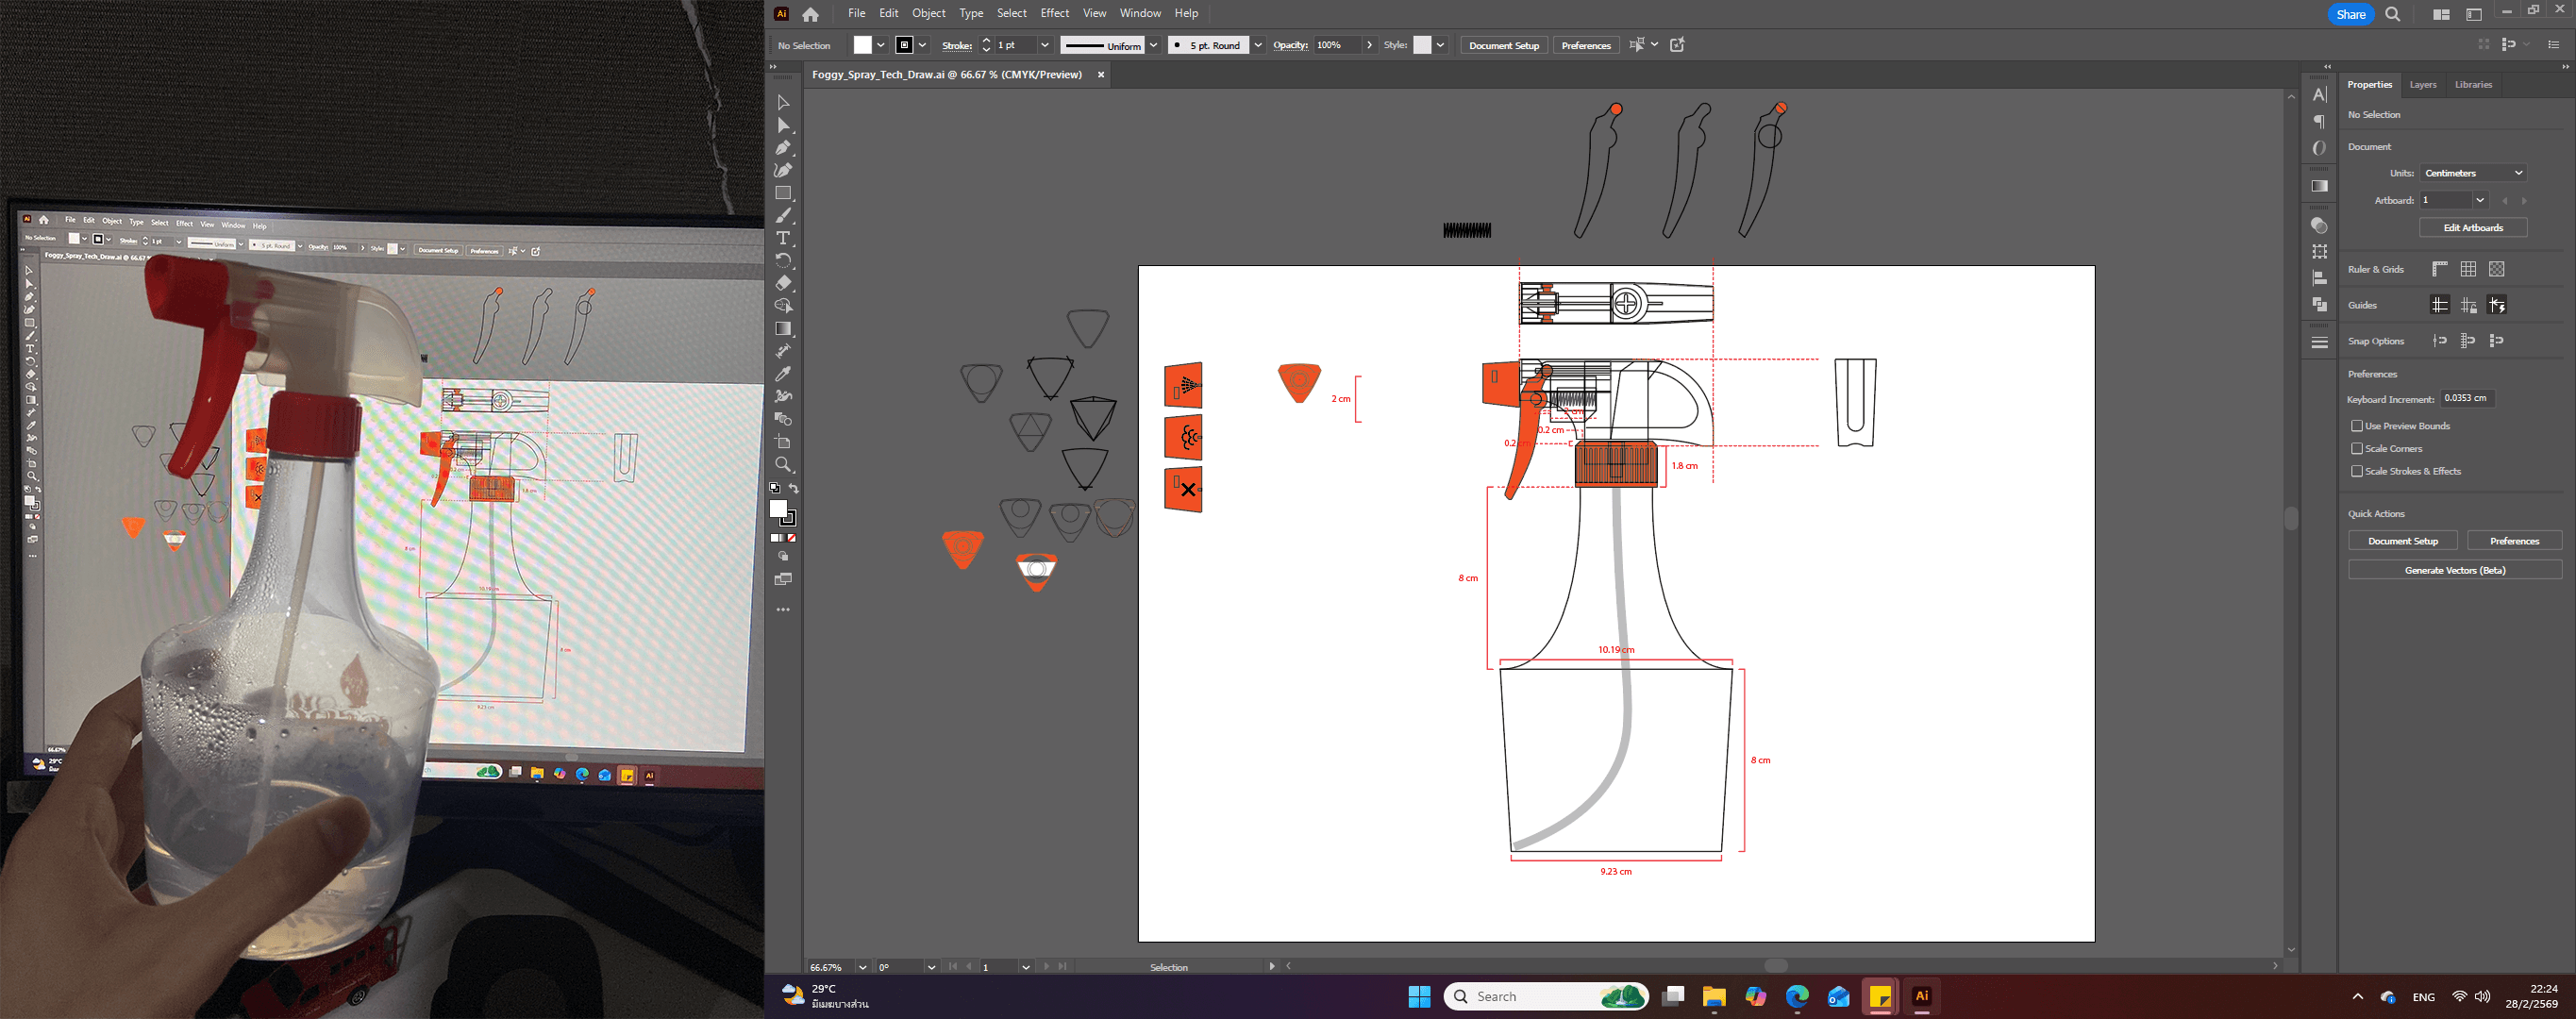Click the Edit Artboards button
2576x1019 pixels.
2472,228
